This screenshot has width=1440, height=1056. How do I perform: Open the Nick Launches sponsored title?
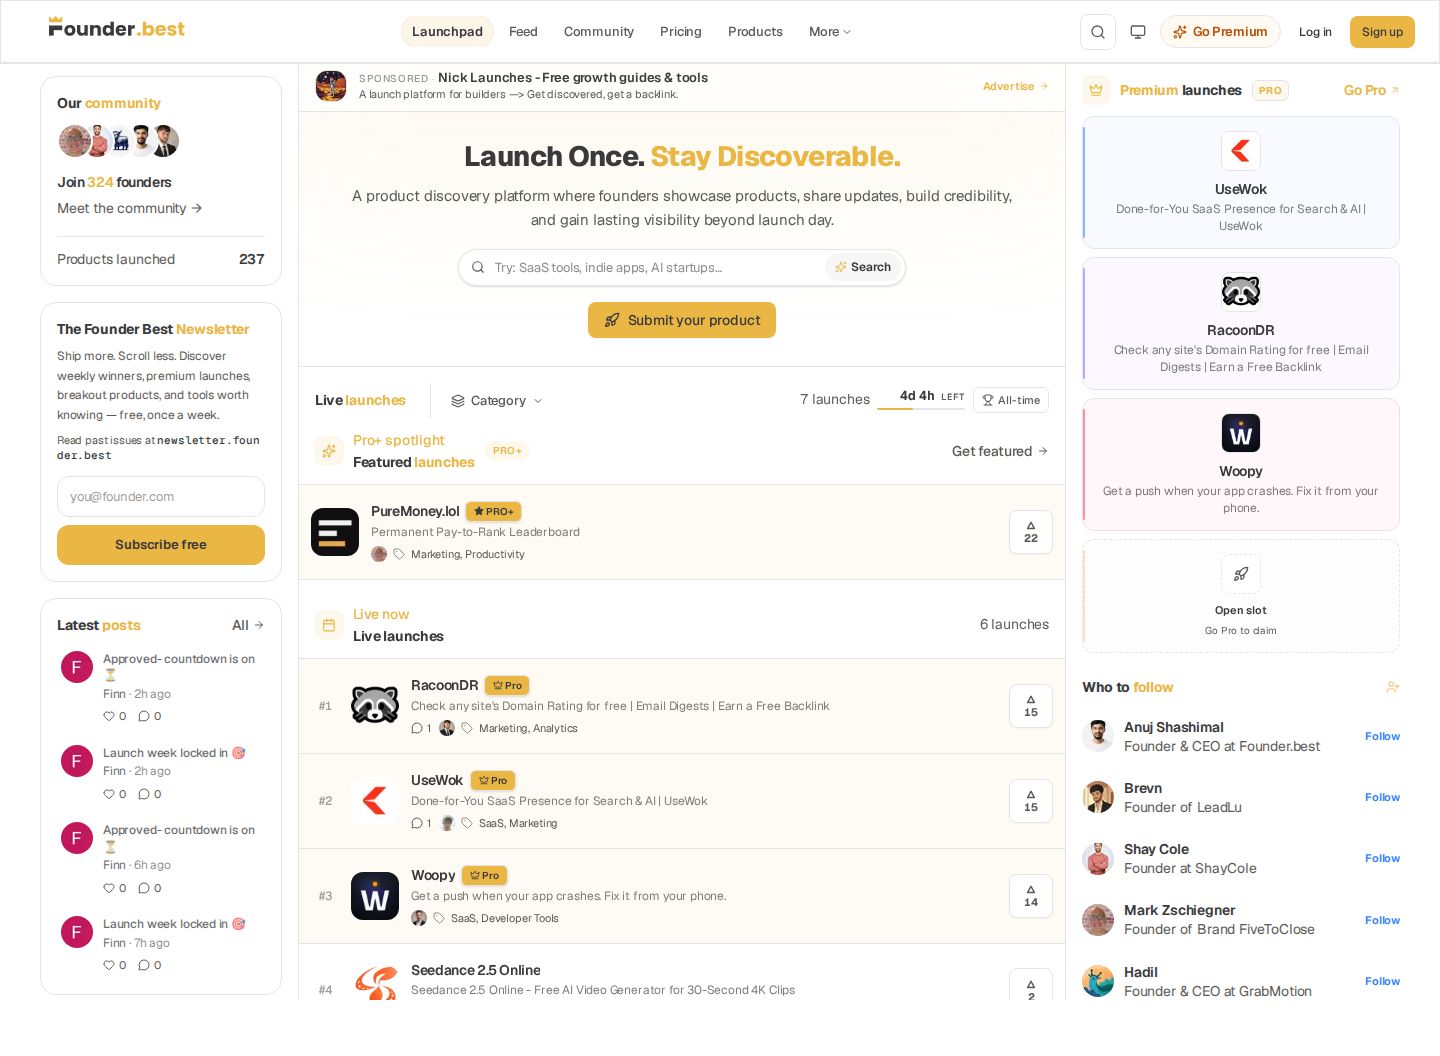(573, 77)
